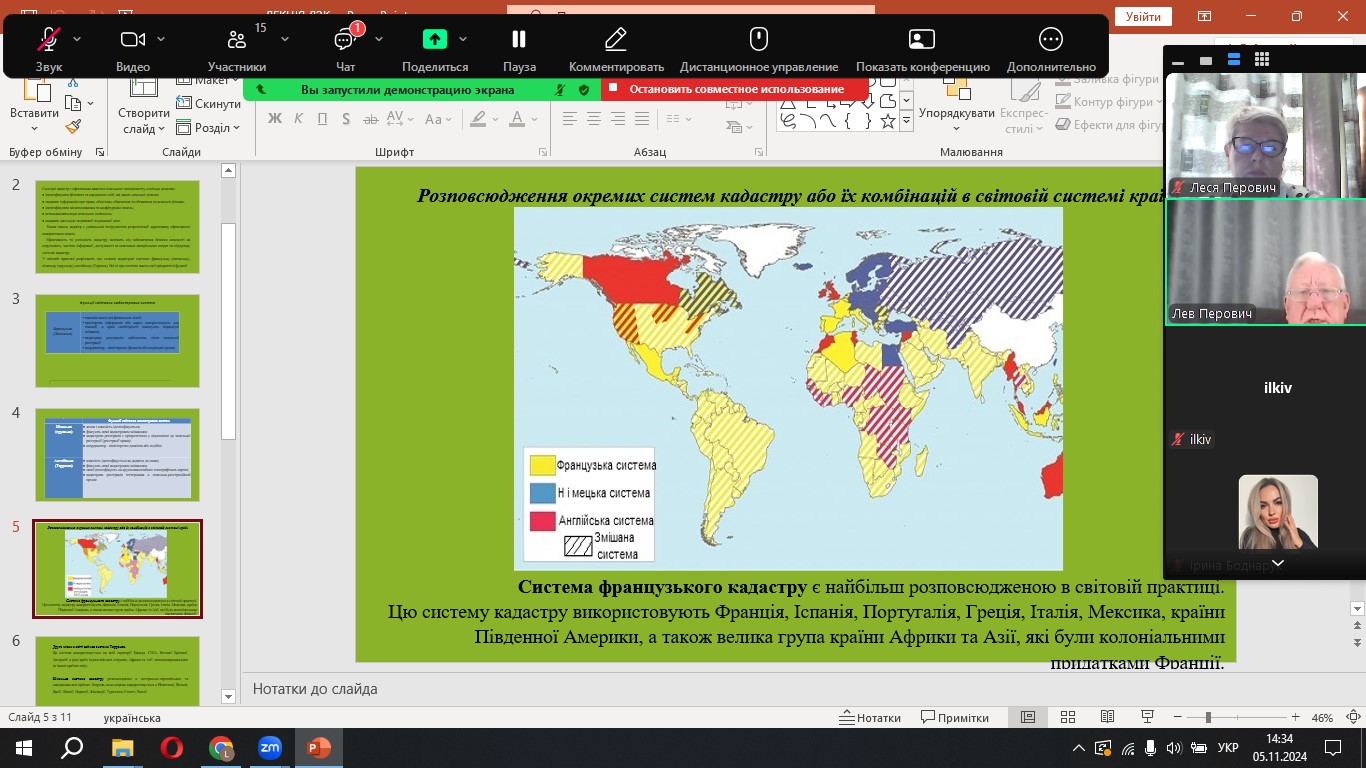This screenshot has height=768, width=1366.
Task: Open the Примітки comments pane
Action: [x=955, y=718]
